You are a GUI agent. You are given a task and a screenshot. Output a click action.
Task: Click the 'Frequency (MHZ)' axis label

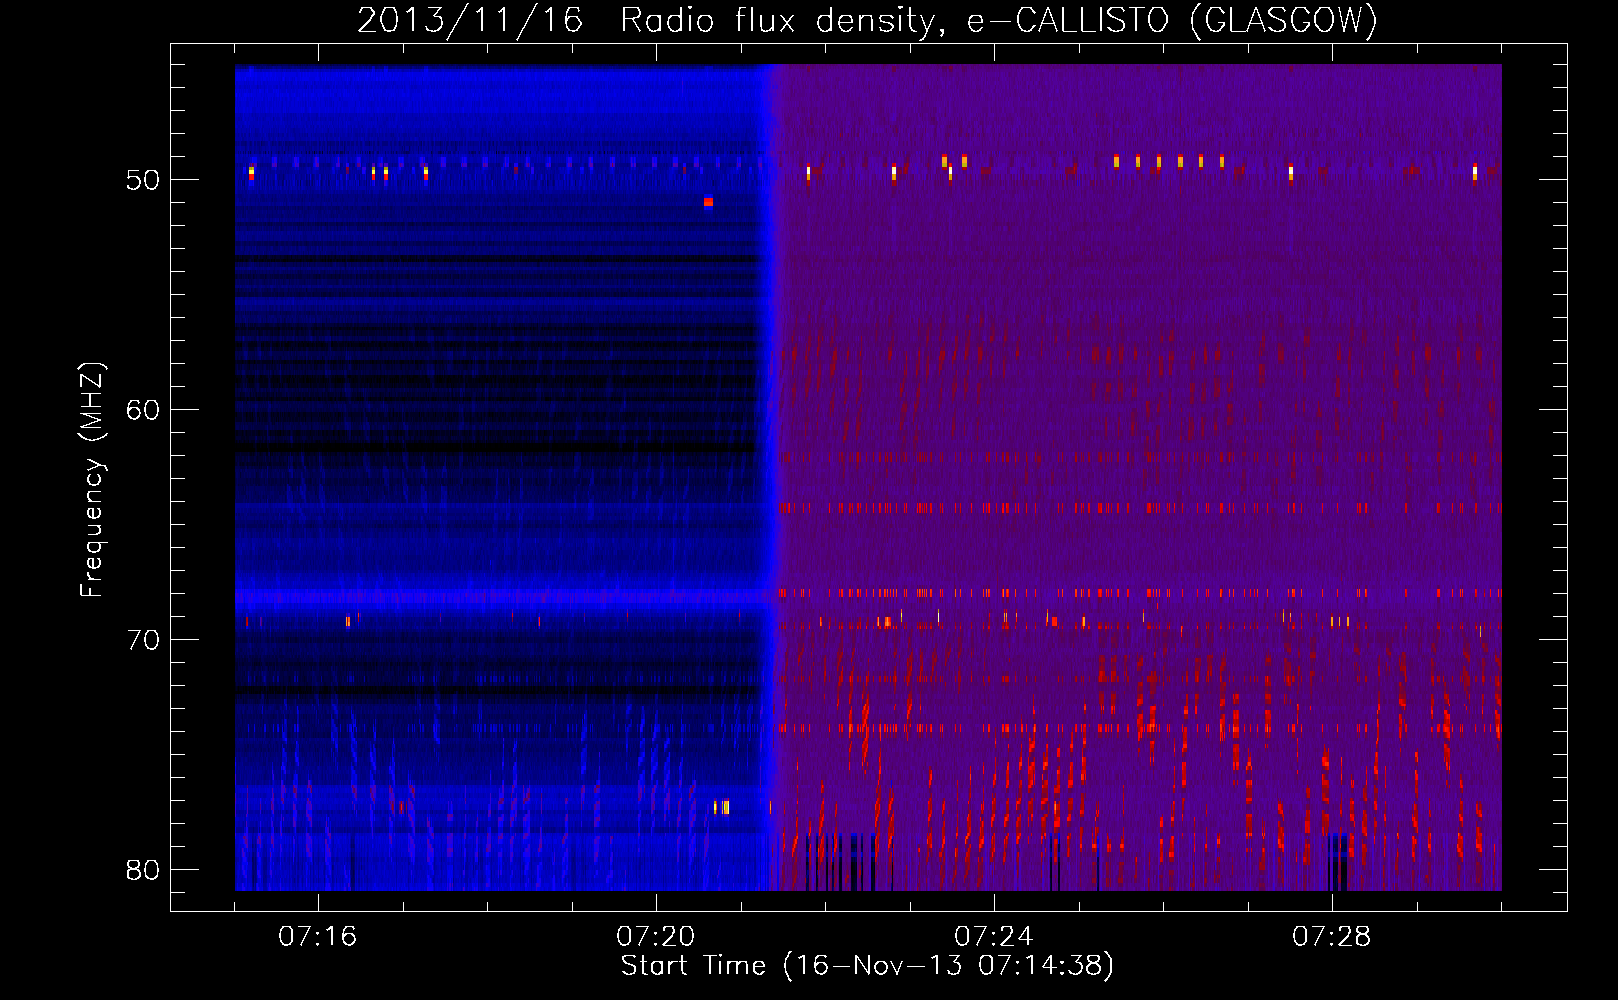point(92,480)
